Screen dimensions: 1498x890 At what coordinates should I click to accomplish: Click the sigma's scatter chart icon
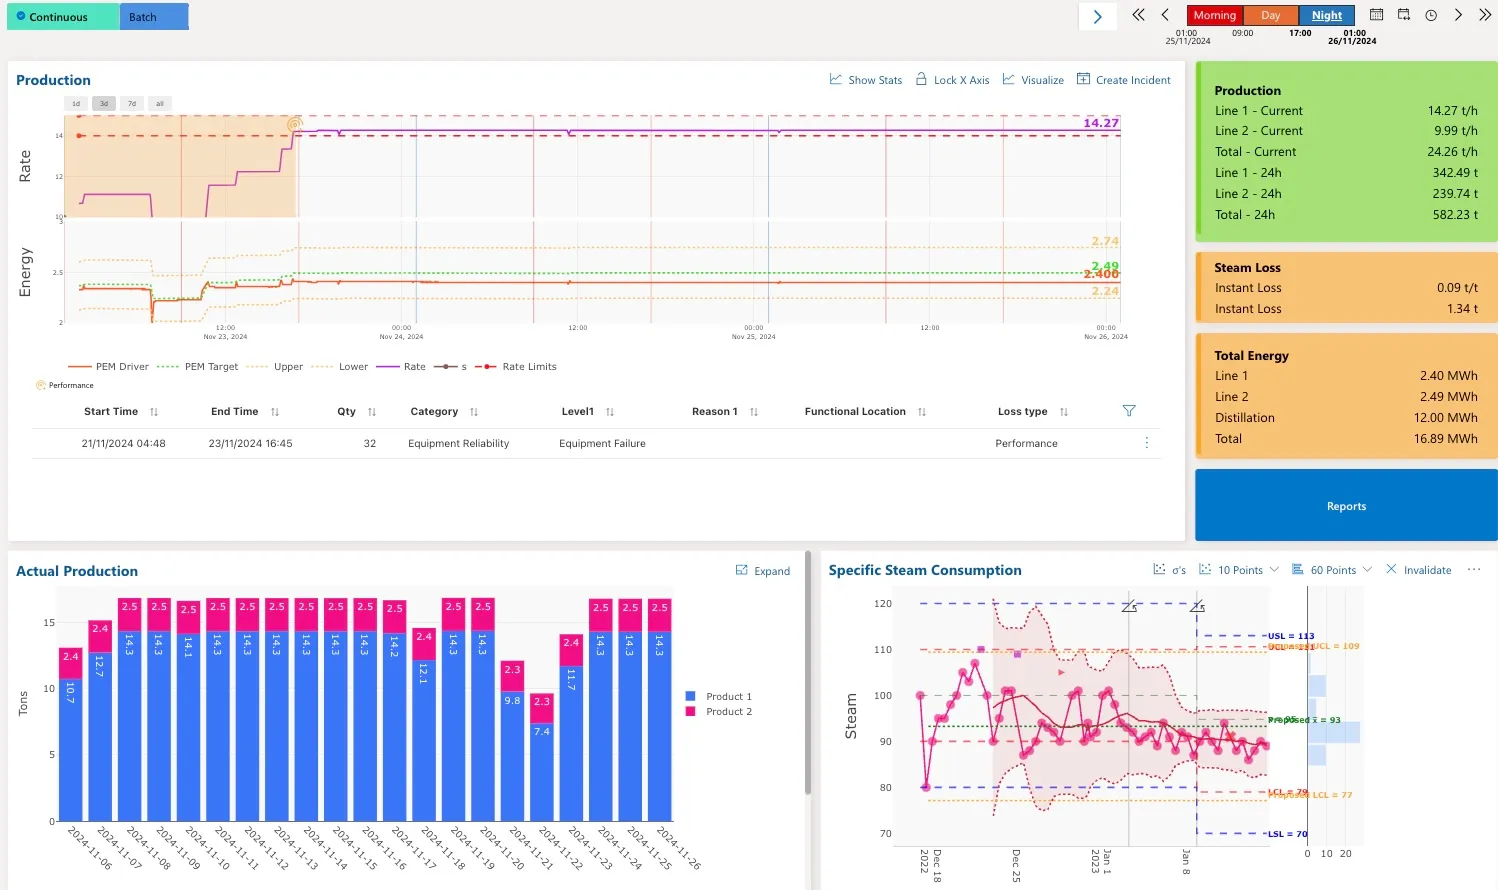click(x=1159, y=569)
